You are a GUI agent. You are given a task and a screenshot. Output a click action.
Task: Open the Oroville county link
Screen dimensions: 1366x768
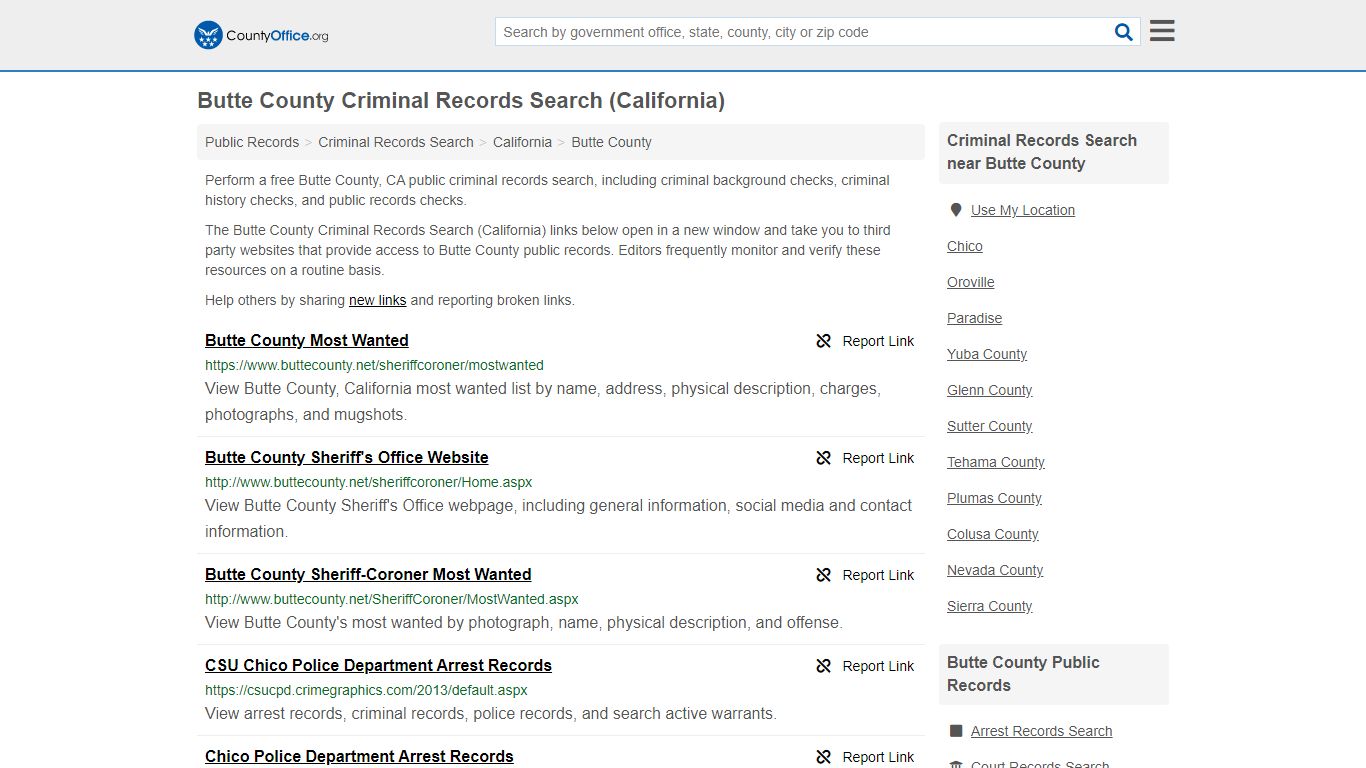970,282
